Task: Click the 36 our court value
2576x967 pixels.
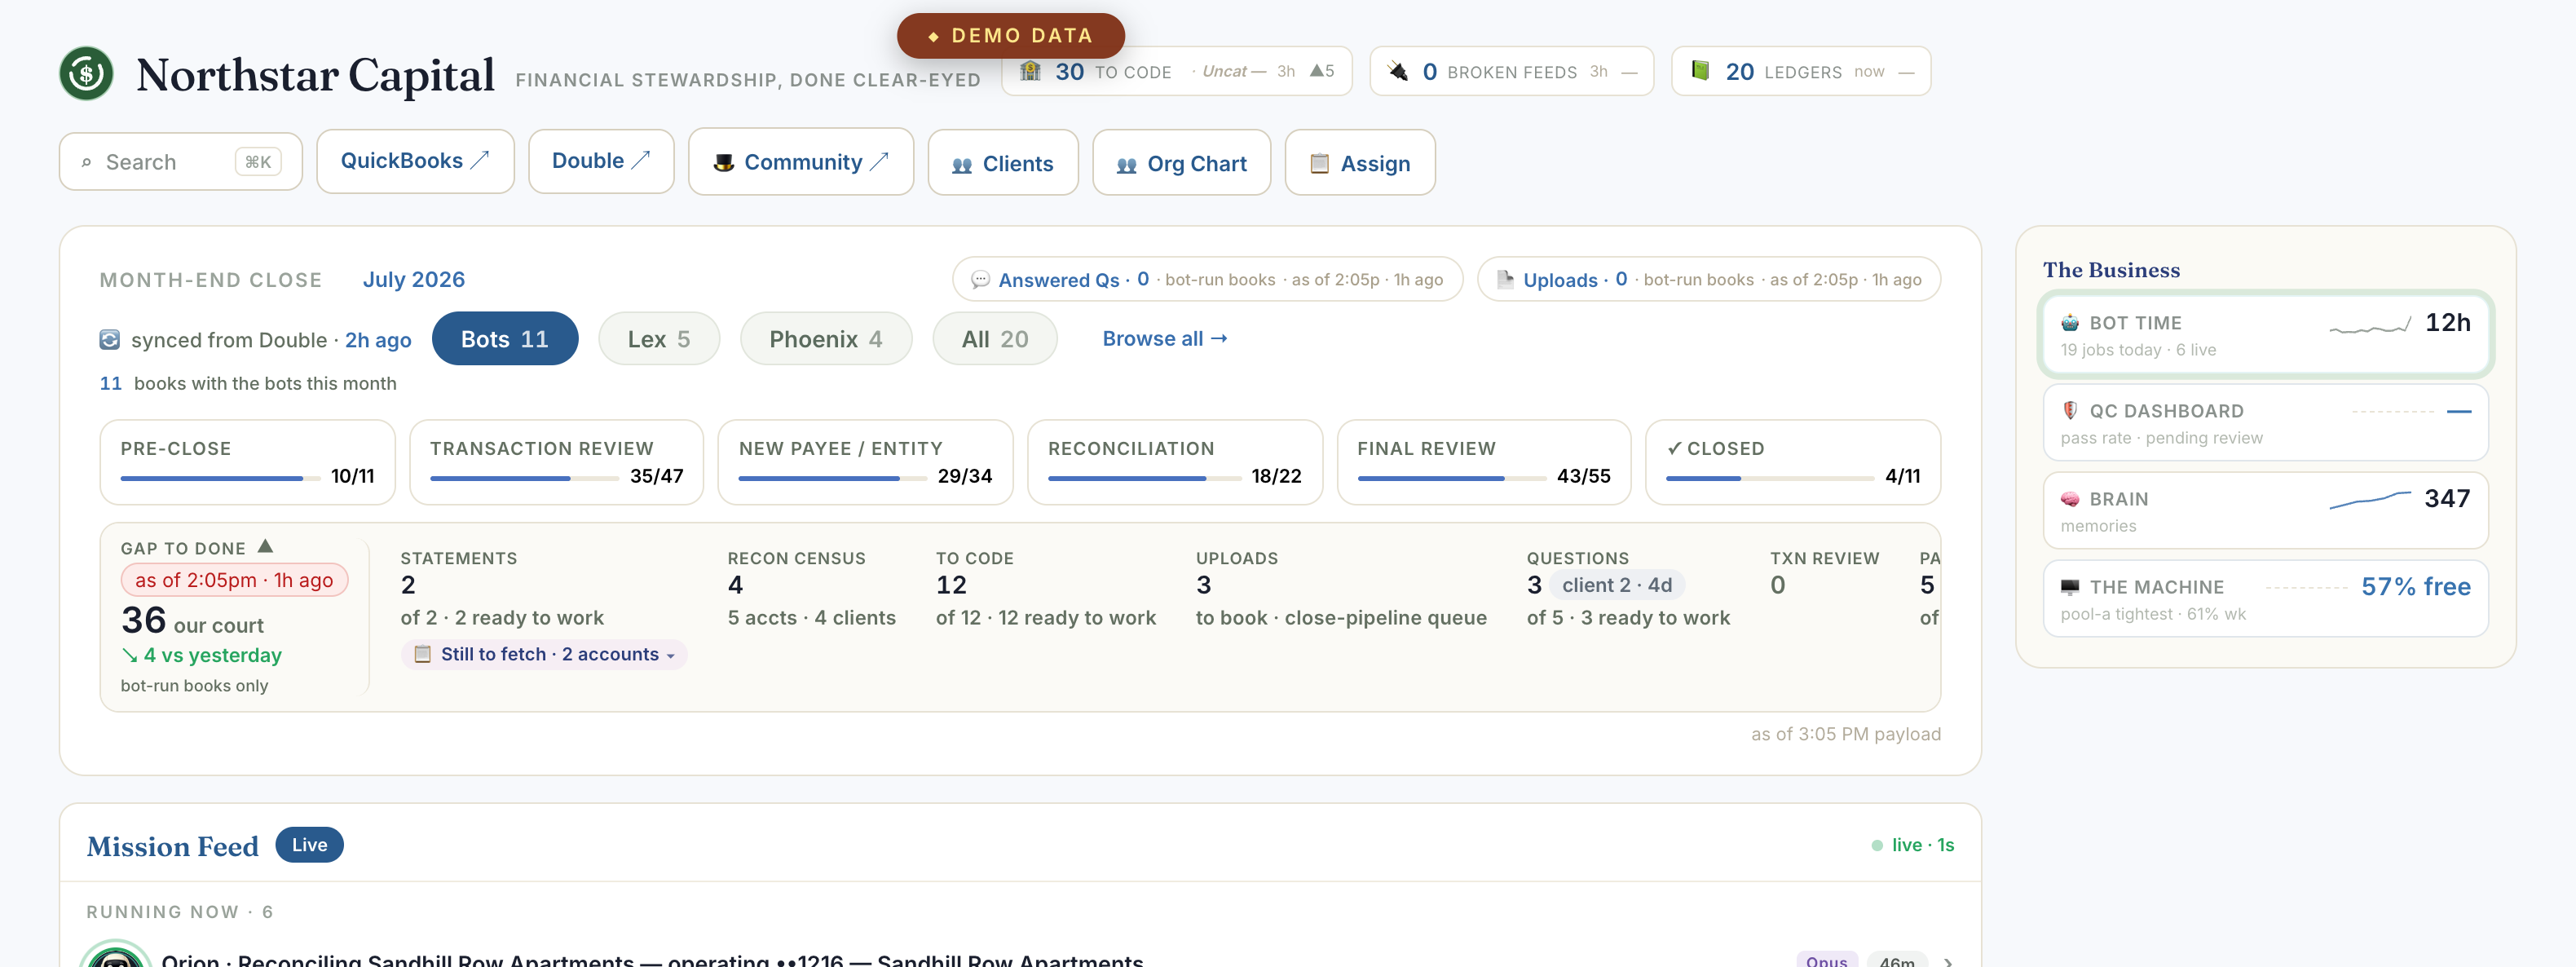Action: pyautogui.click(x=193, y=621)
